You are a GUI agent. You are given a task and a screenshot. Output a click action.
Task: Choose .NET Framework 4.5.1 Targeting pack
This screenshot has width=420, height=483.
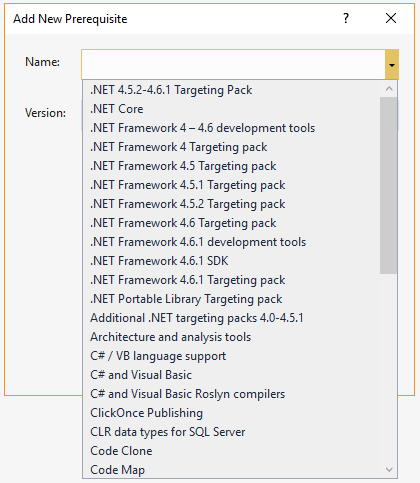(x=231, y=185)
